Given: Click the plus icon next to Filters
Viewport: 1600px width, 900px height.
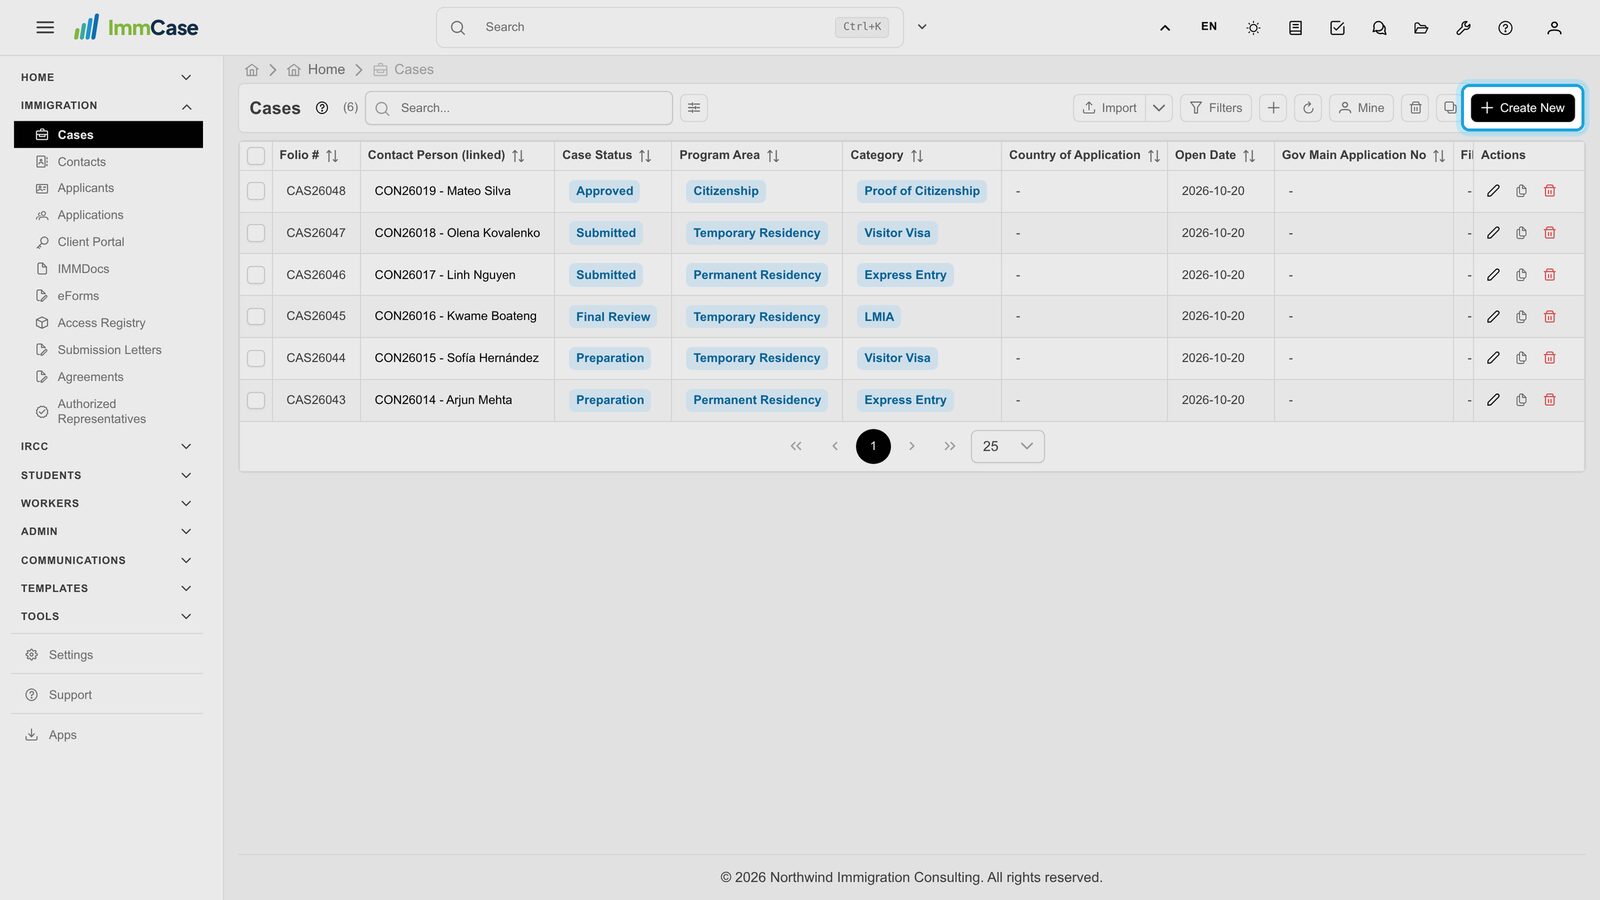Looking at the screenshot, I should pos(1273,108).
